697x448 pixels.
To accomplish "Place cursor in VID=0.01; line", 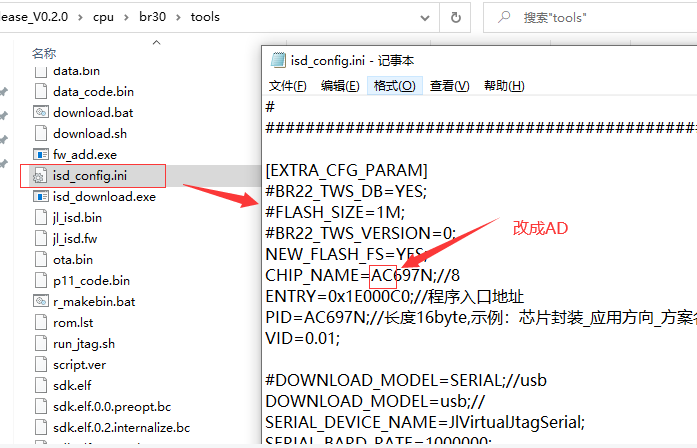I will click(x=303, y=339).
